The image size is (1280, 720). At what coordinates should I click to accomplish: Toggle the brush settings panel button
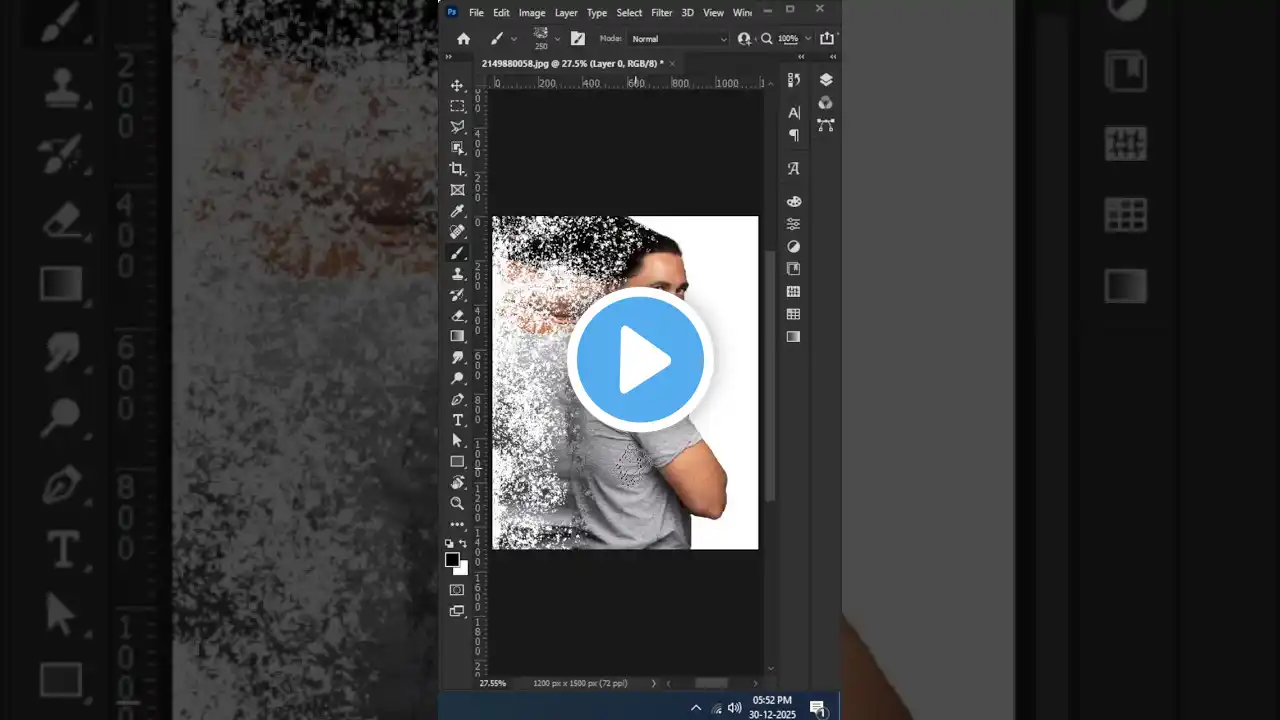578,39
